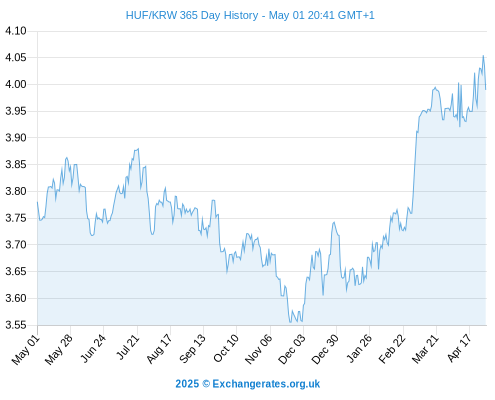Select the Jan 26 x-axis date label

point(359,348)
